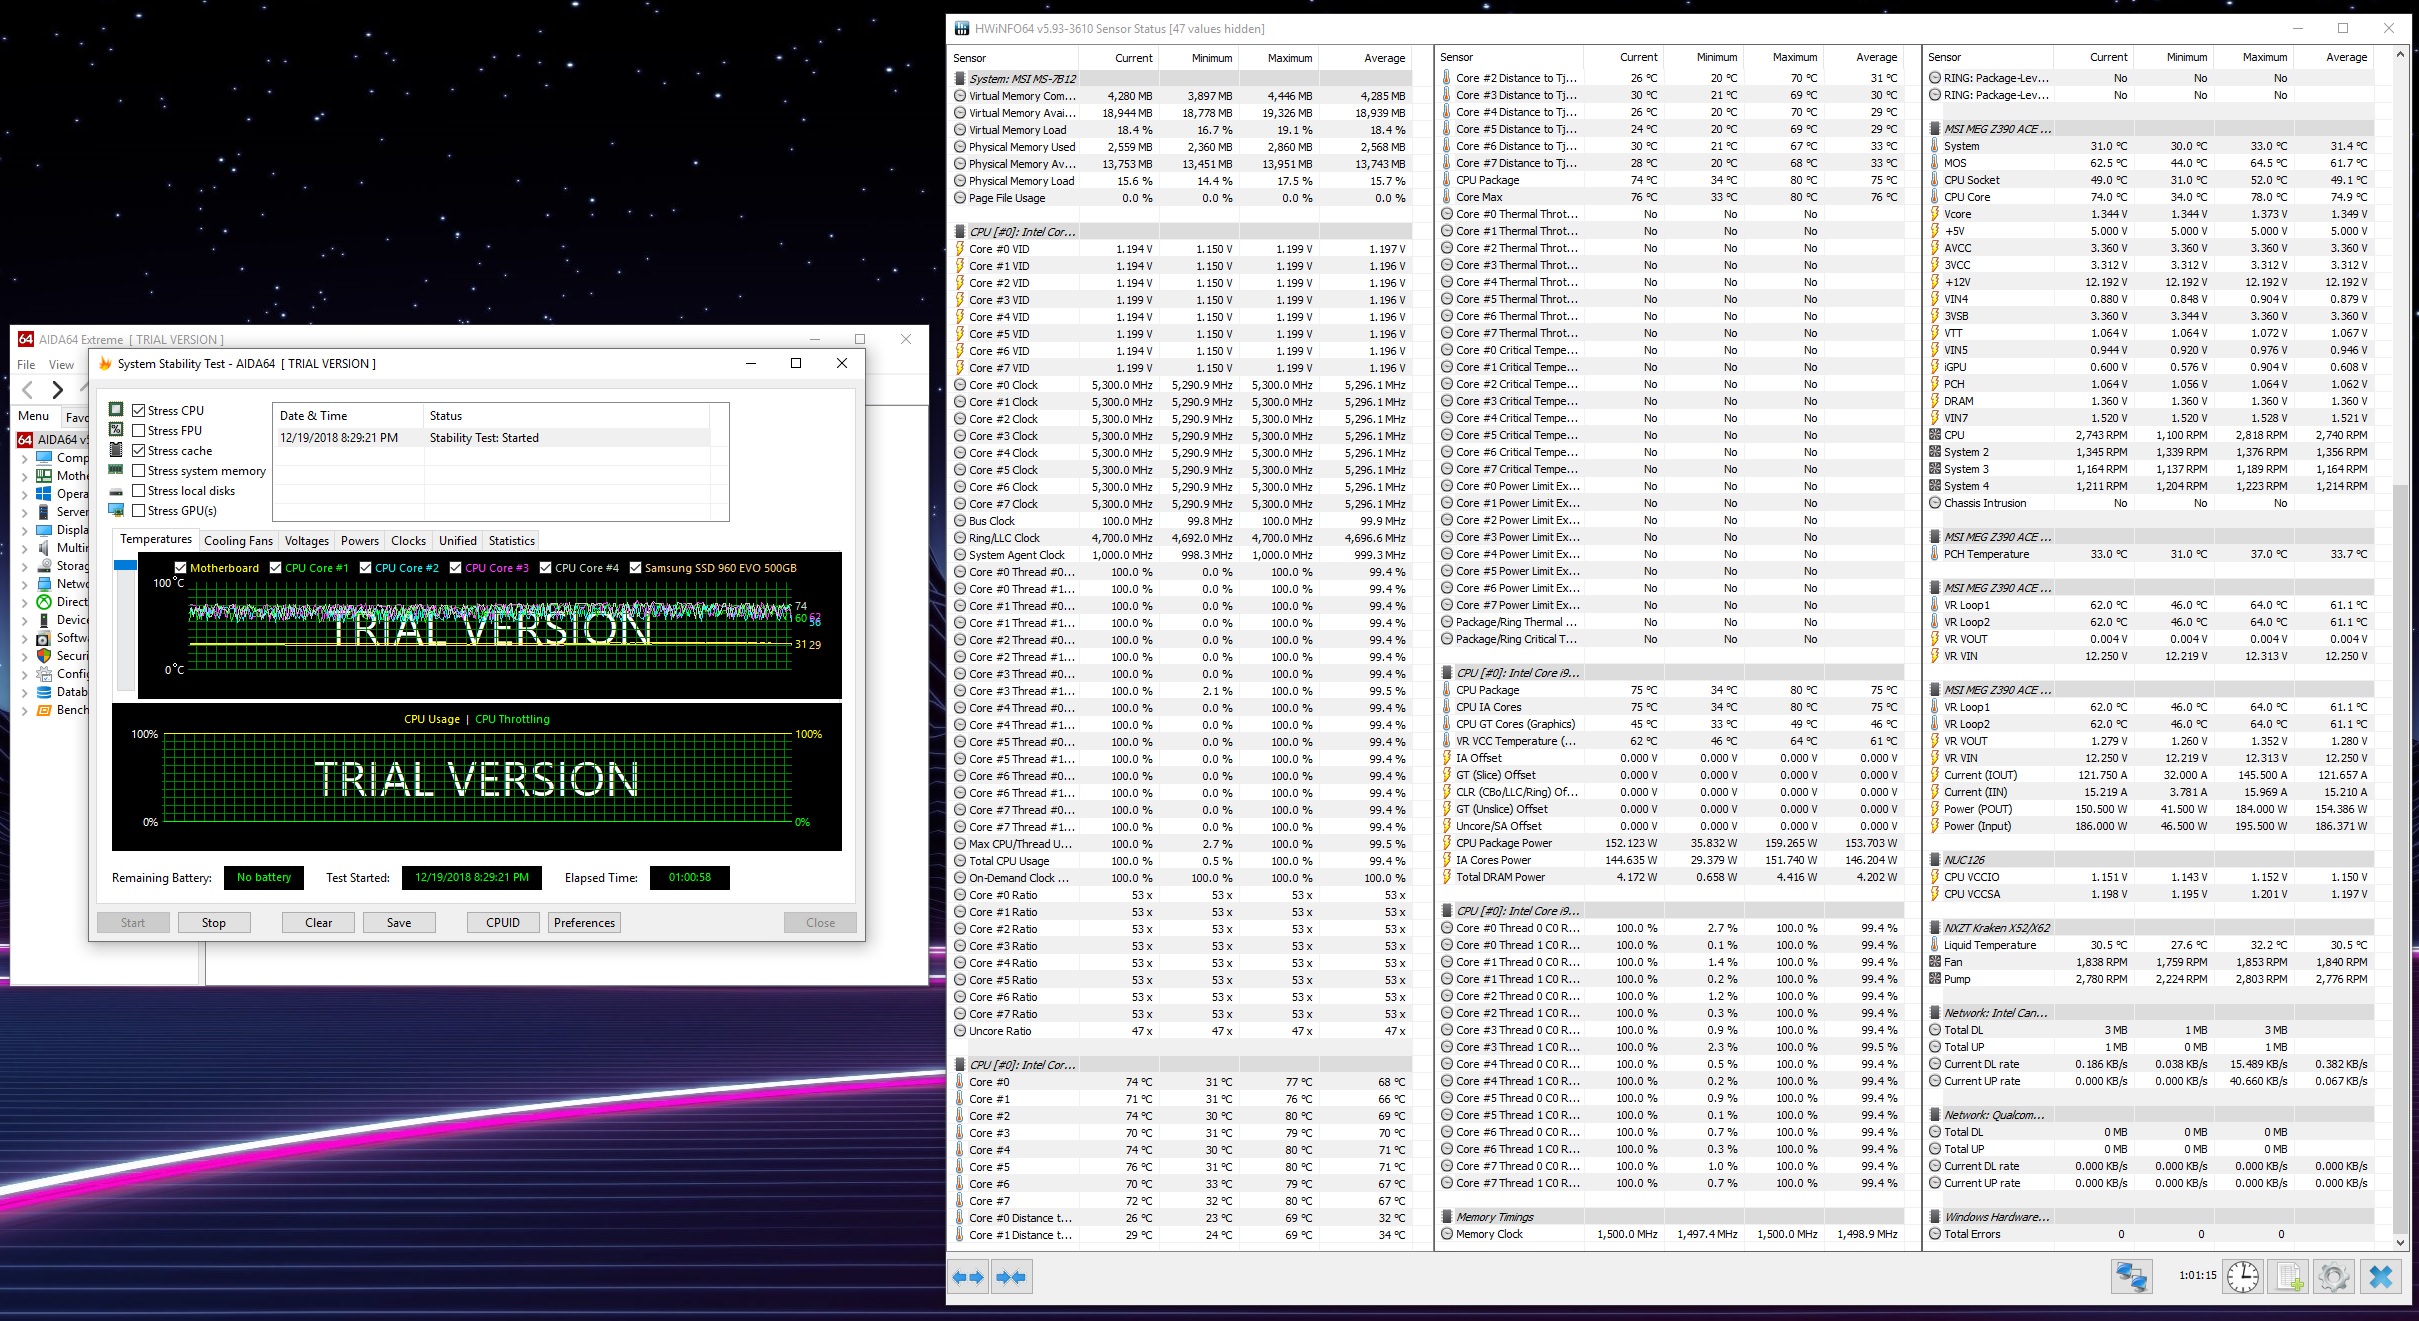
Task: Click the blue X close sensors icon
Action: pos(2381,1276)
